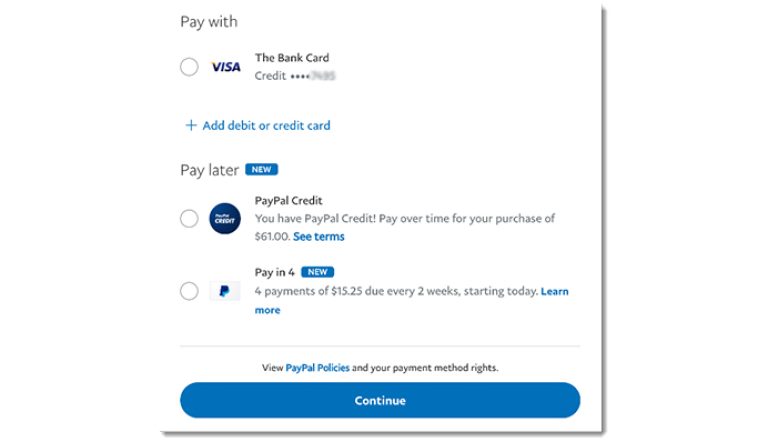Click the PayPal logo beside Pay in 4
The image size is (768, 442).
coord(225,291)
